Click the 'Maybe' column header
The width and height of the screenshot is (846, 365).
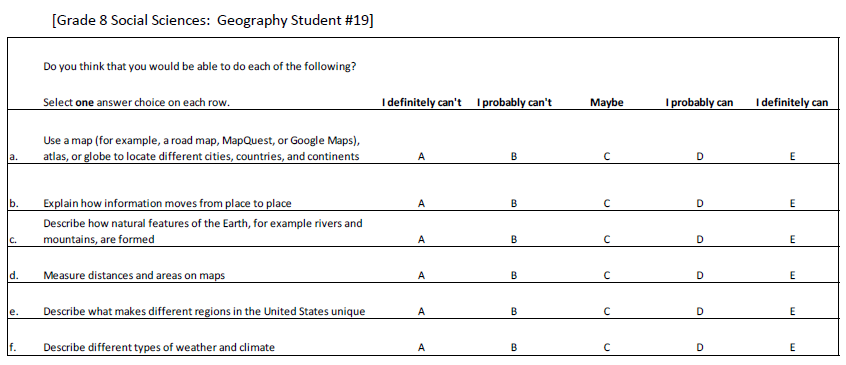606,102
